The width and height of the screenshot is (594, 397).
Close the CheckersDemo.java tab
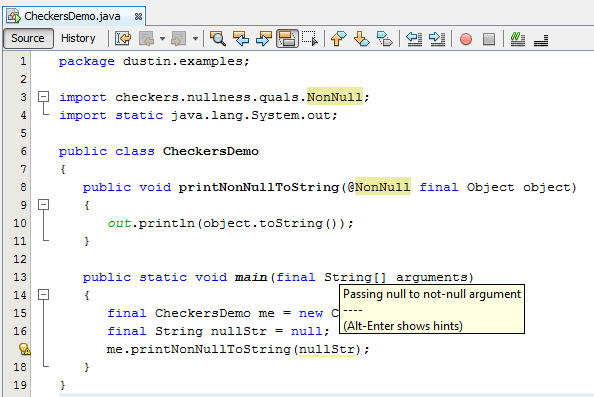tap(138, 17)
